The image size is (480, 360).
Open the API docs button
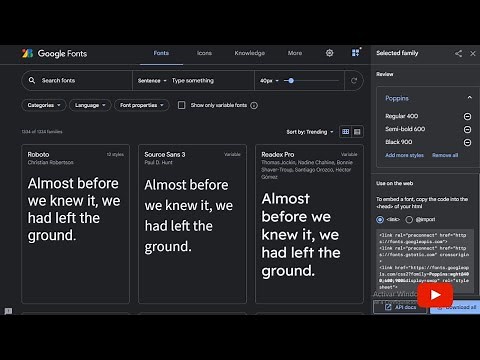(400, 307)
